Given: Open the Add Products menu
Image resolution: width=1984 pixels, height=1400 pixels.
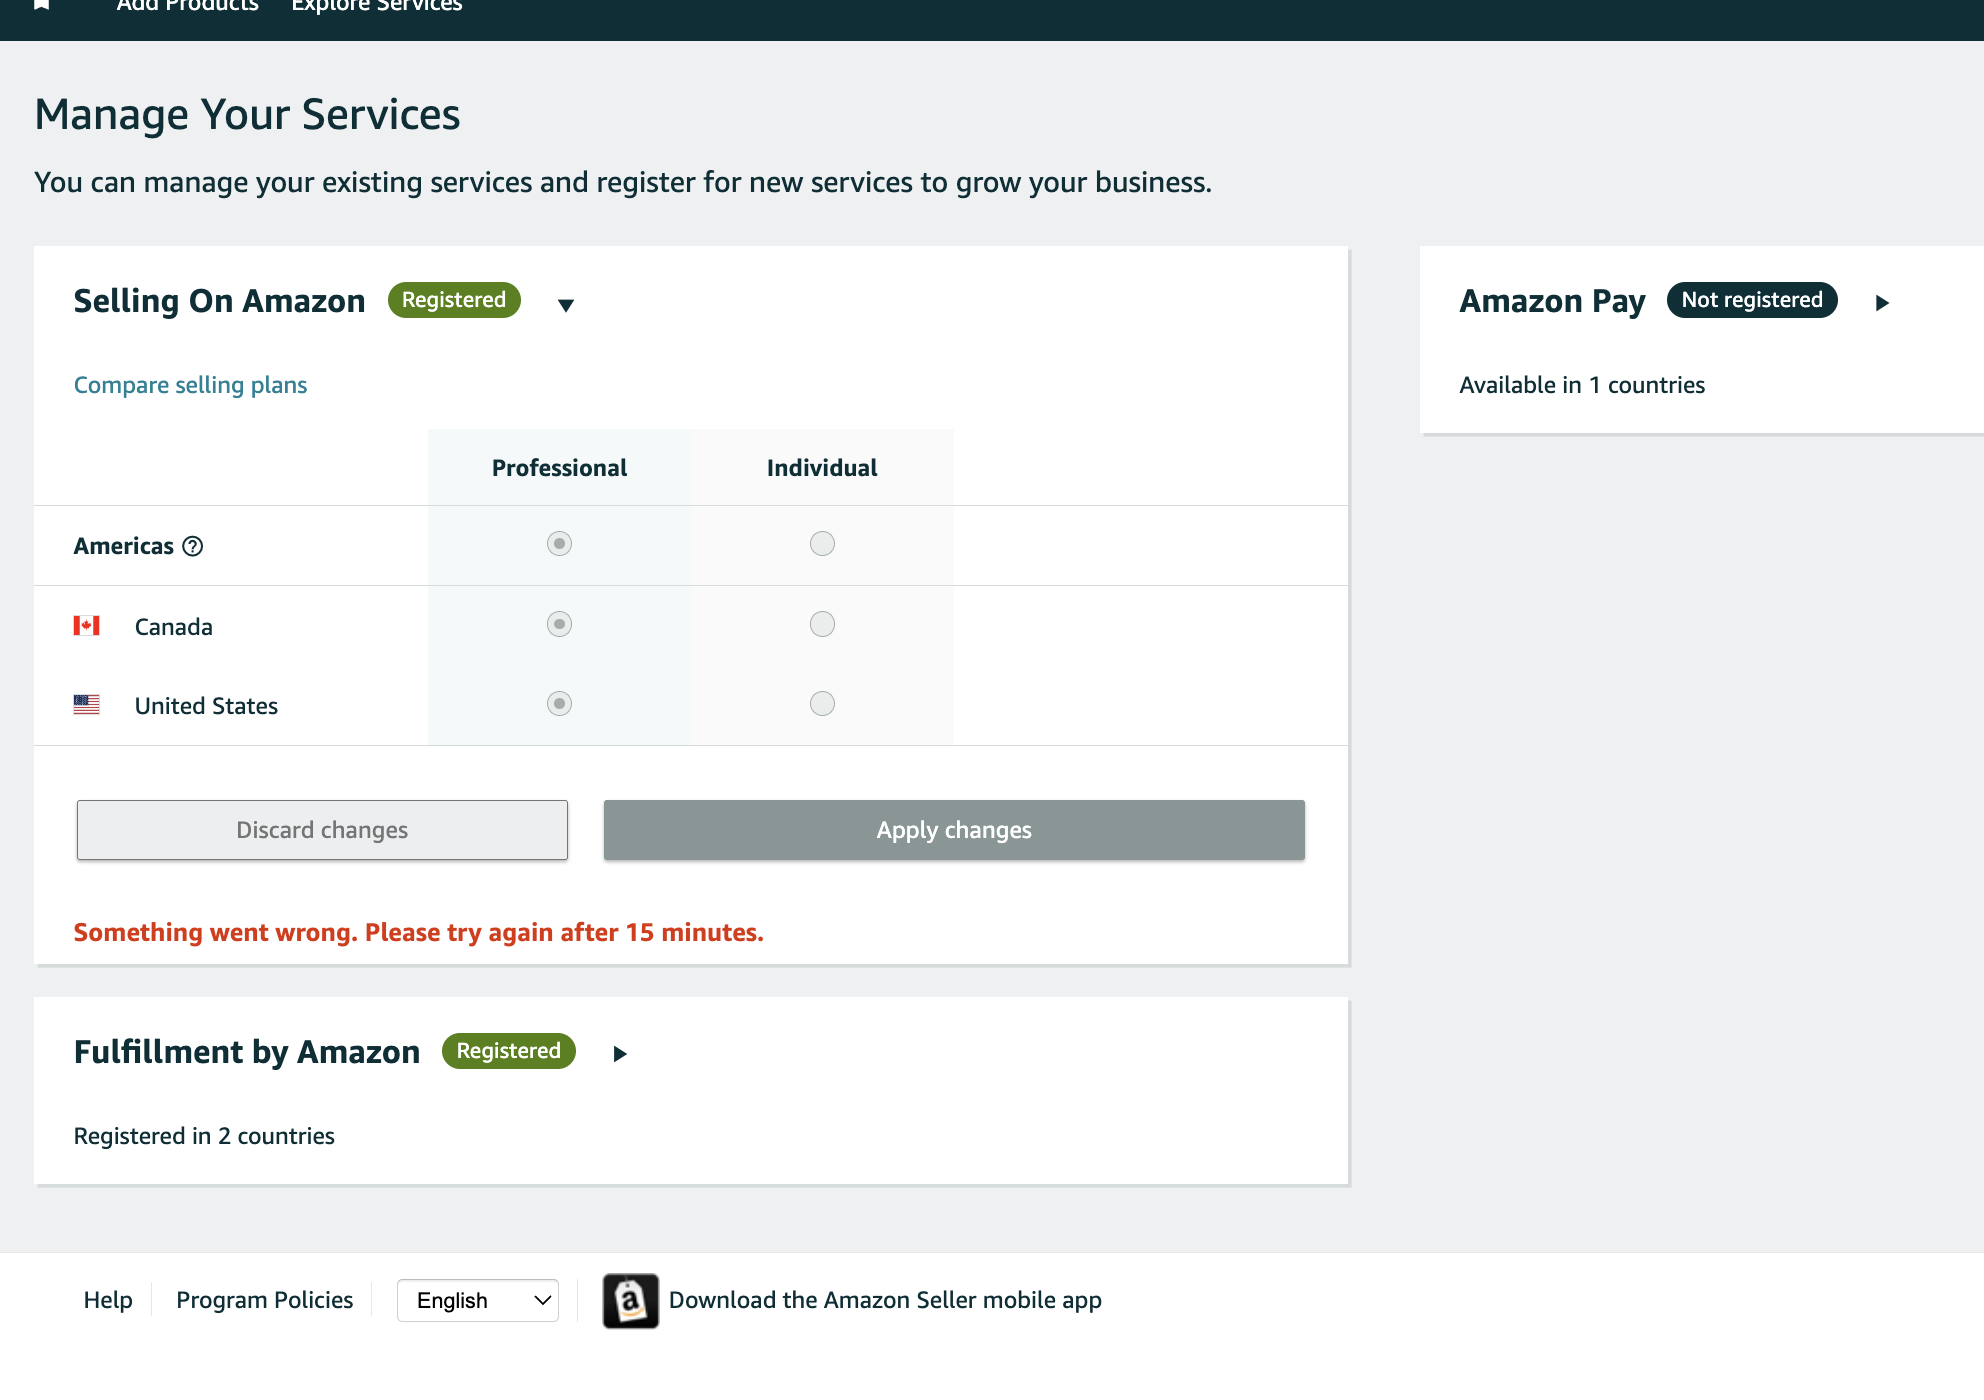Looking at the screenshot, I should pyautogui.click(x=187, y=6).
